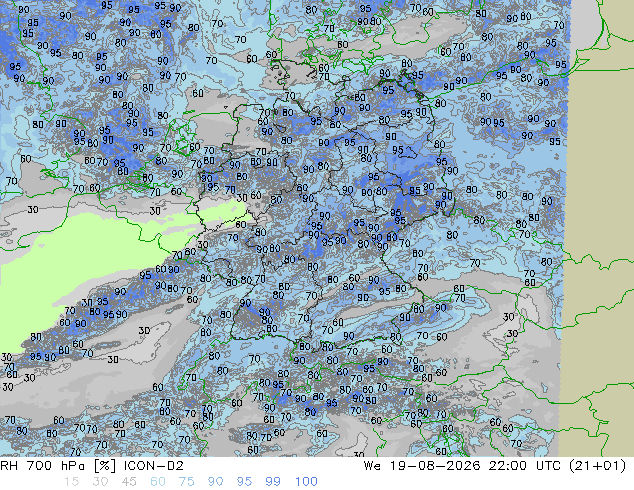Click the 'RH 700 hPa [%] ICON-D2' title
Screen dimensions: 634x490
(92, 466)
